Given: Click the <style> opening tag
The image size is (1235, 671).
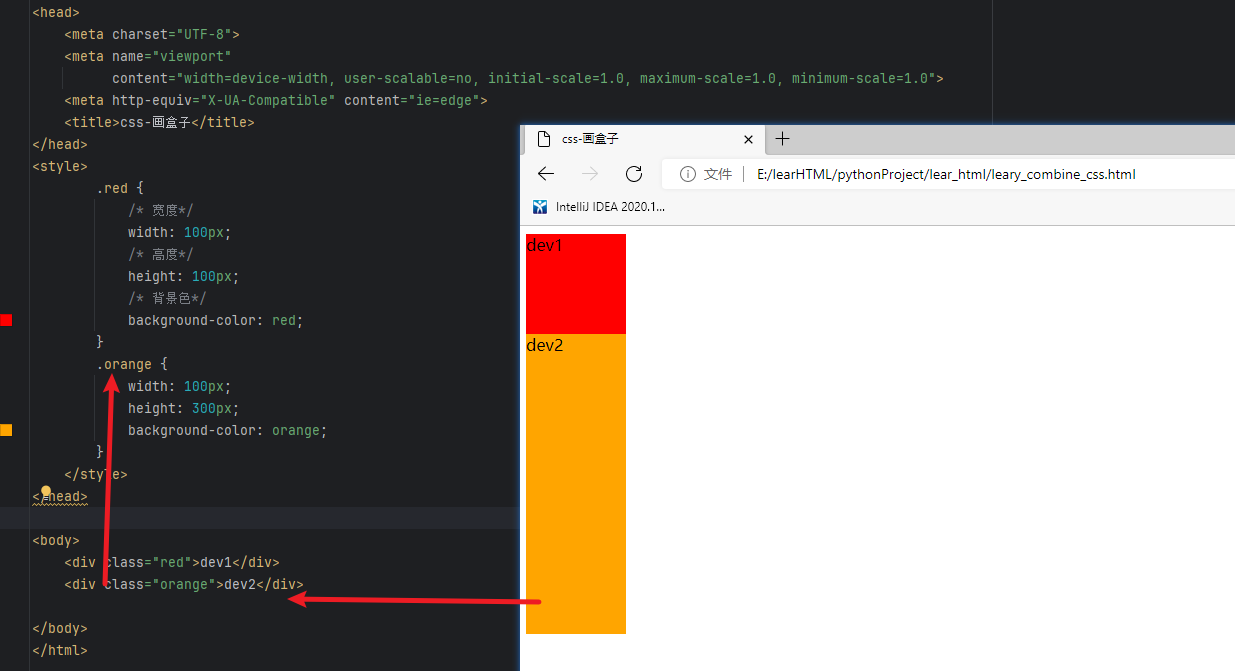Looking at the screenshot, I should pyautogui.click(x=60, y=166).
